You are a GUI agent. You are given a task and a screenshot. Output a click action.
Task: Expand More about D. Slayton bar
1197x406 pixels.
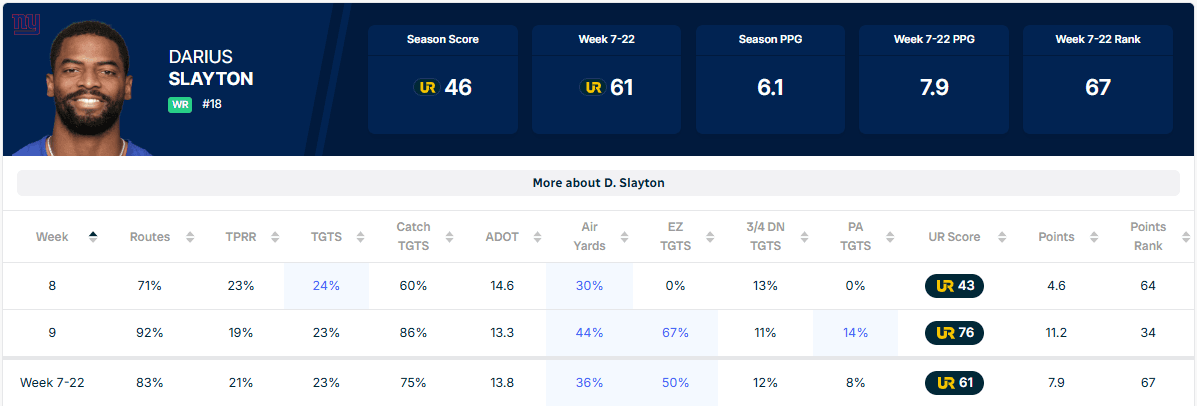(598, 183)
